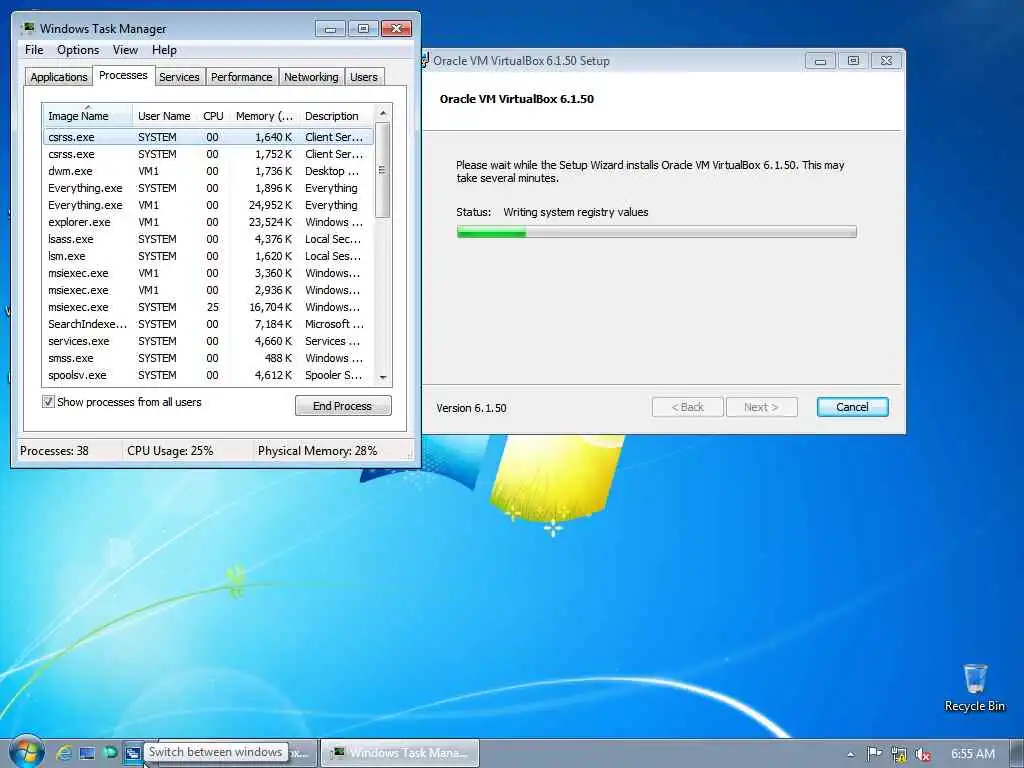Open the File menu
1024x768 pixels.
[x=34, y=50]
